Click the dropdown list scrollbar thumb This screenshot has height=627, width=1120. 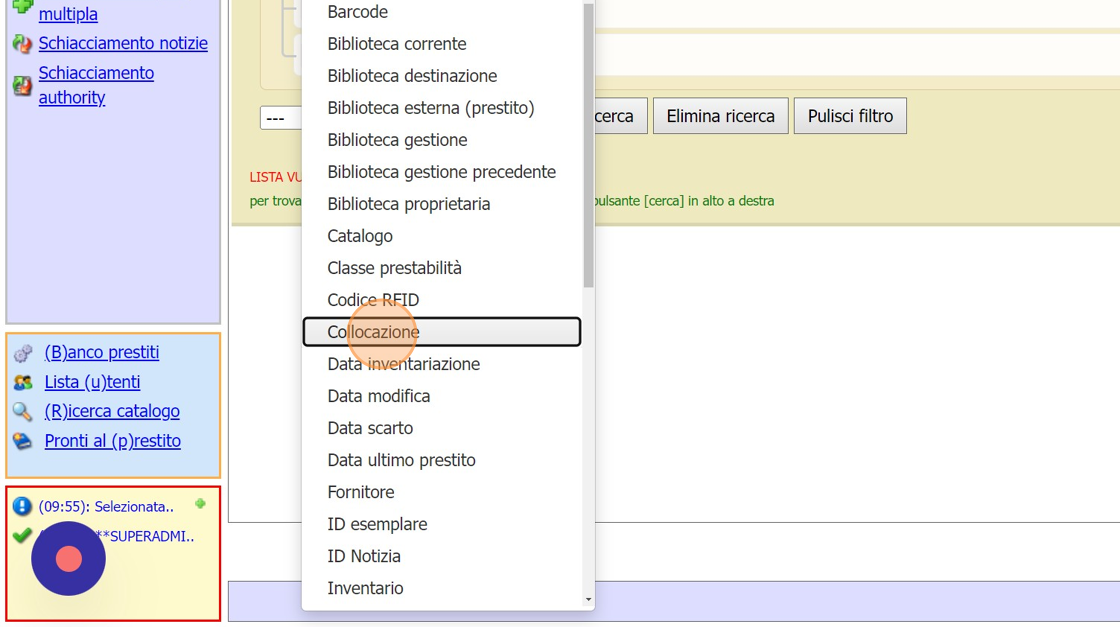coord(589,146)
